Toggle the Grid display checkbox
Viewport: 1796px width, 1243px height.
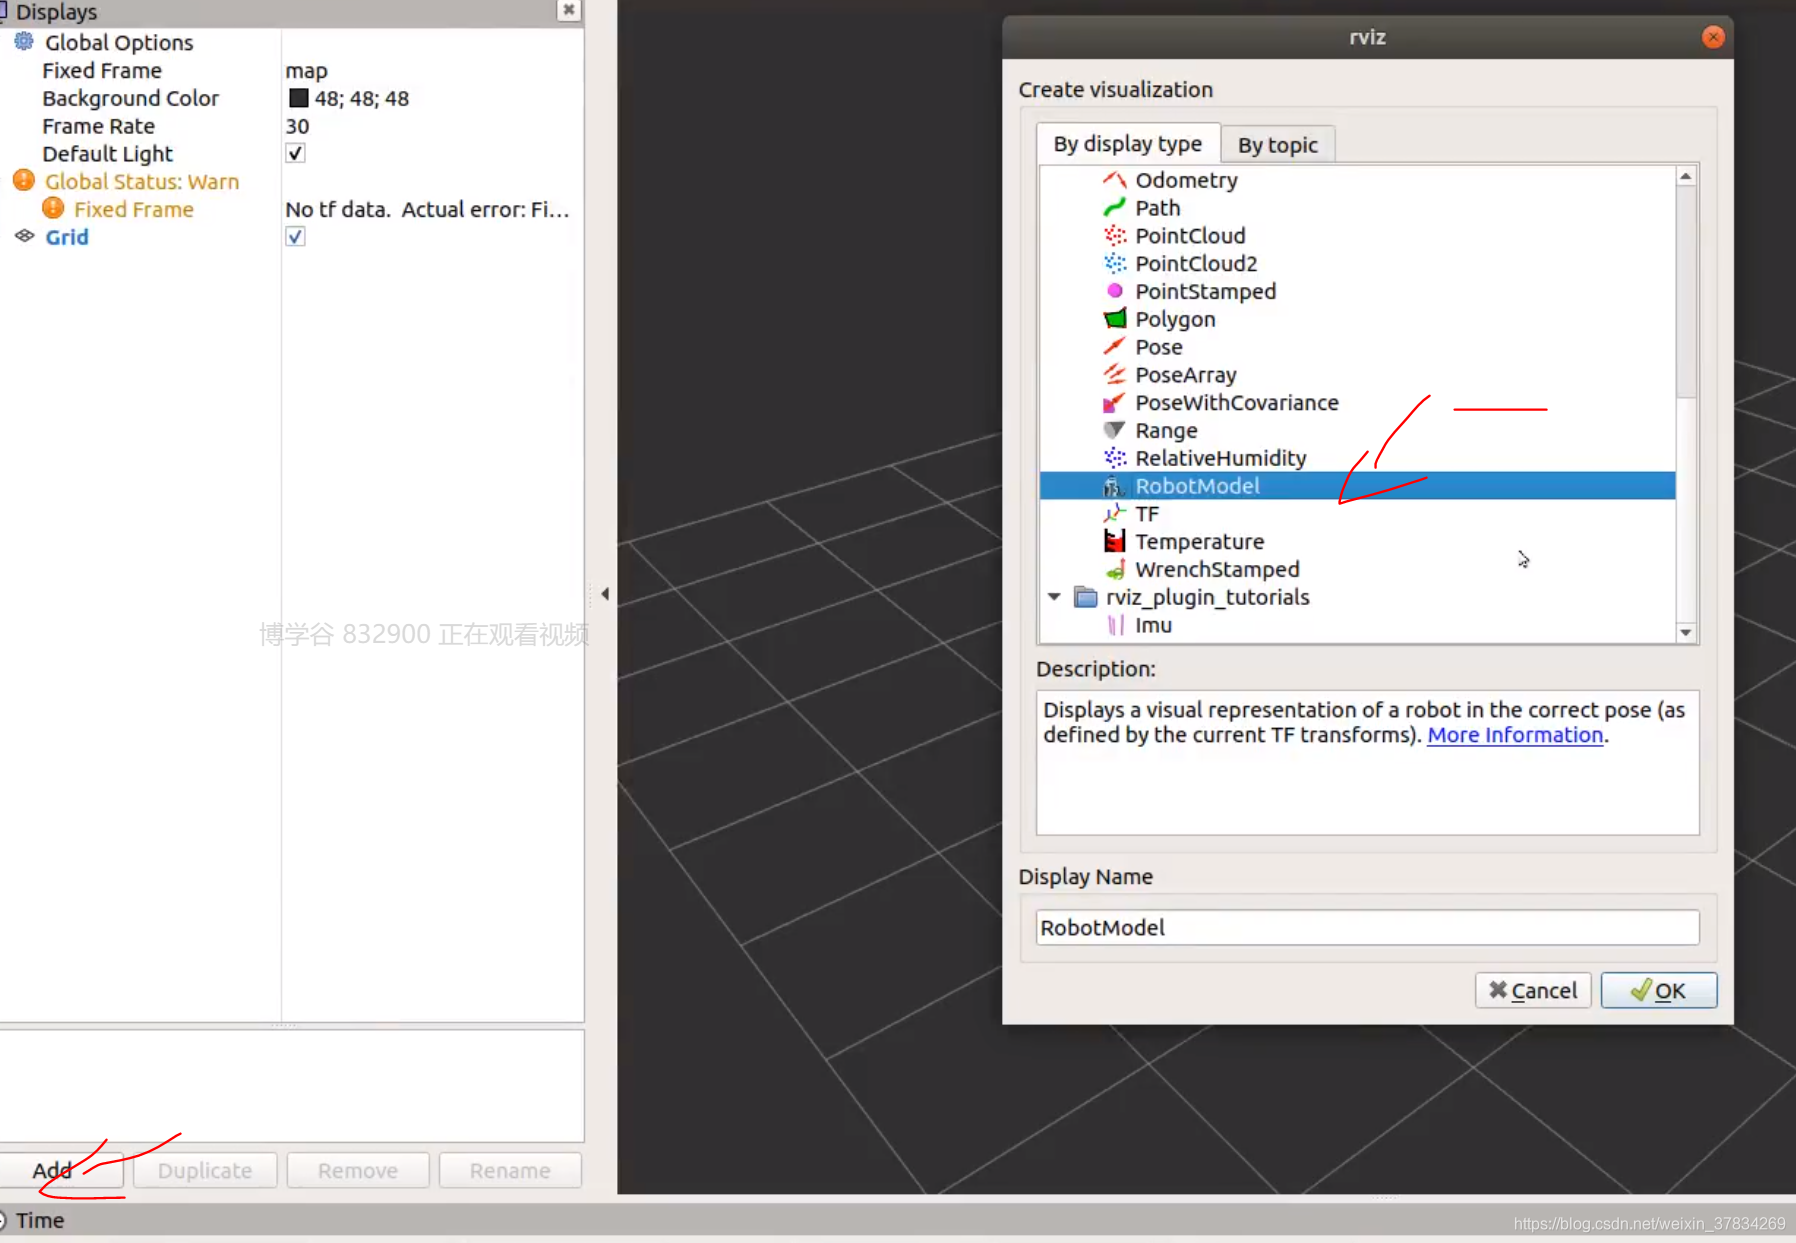pos(295,237)
